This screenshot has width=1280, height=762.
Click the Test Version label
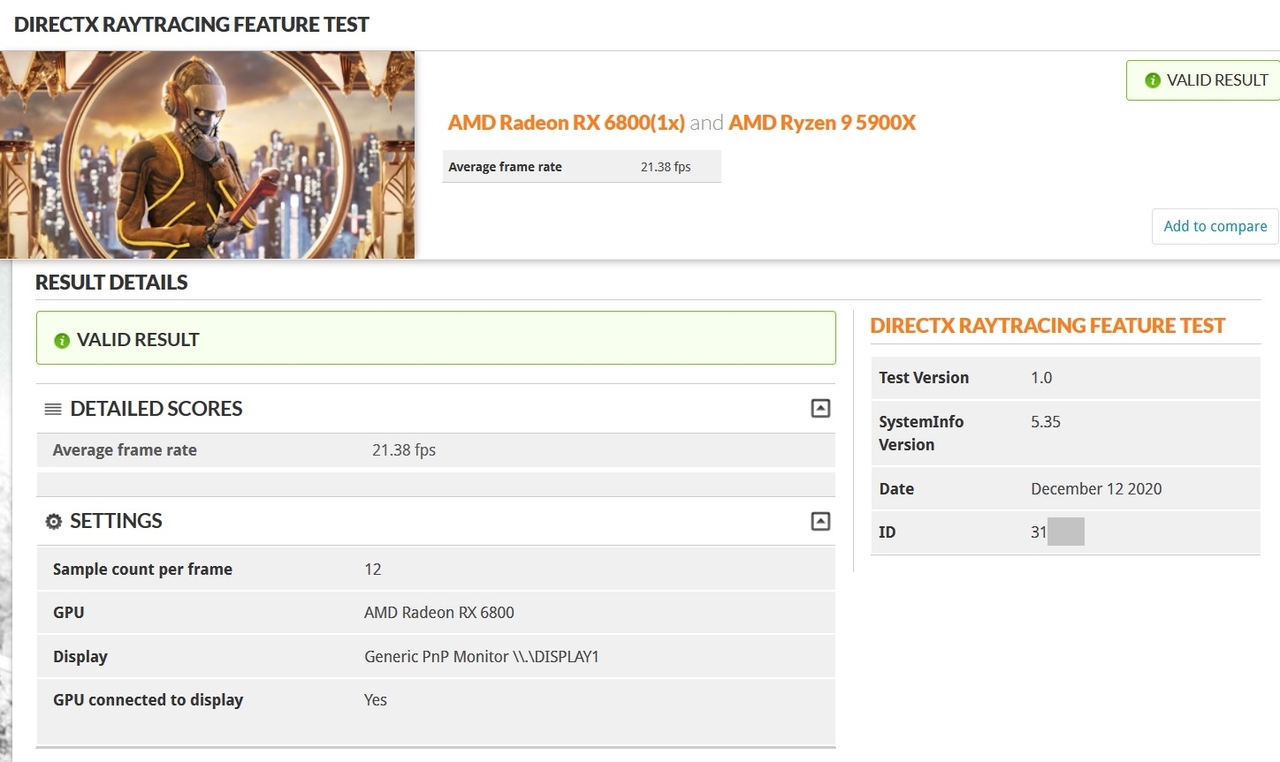point(924,378)
